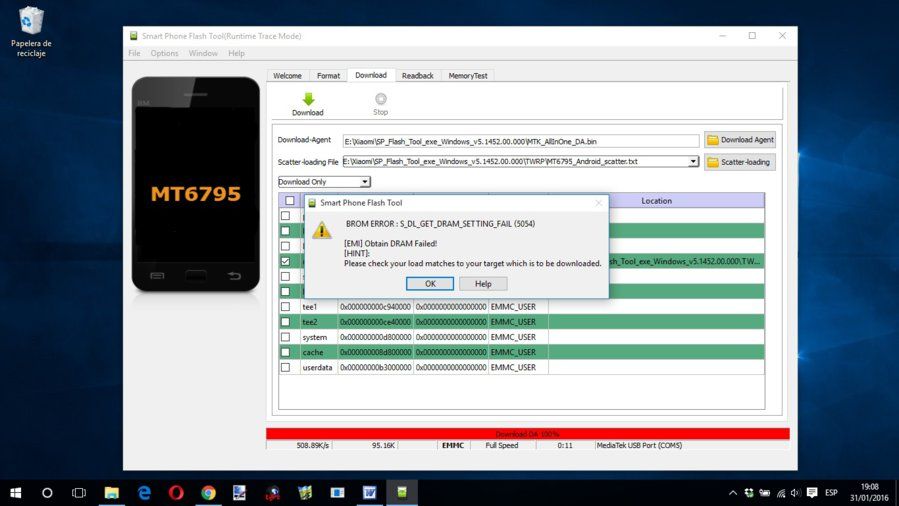
Task: Click the Stop toolbar icon
Action: coord(381,99)
